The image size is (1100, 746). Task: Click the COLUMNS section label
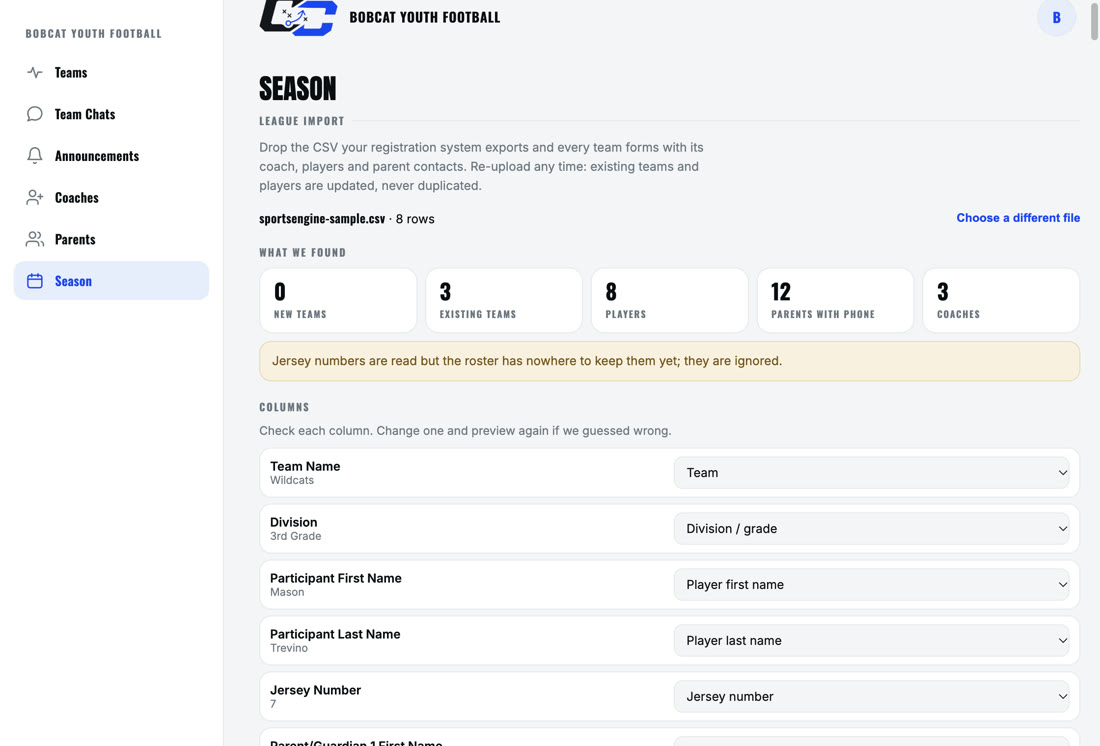[x=284, y=407]
